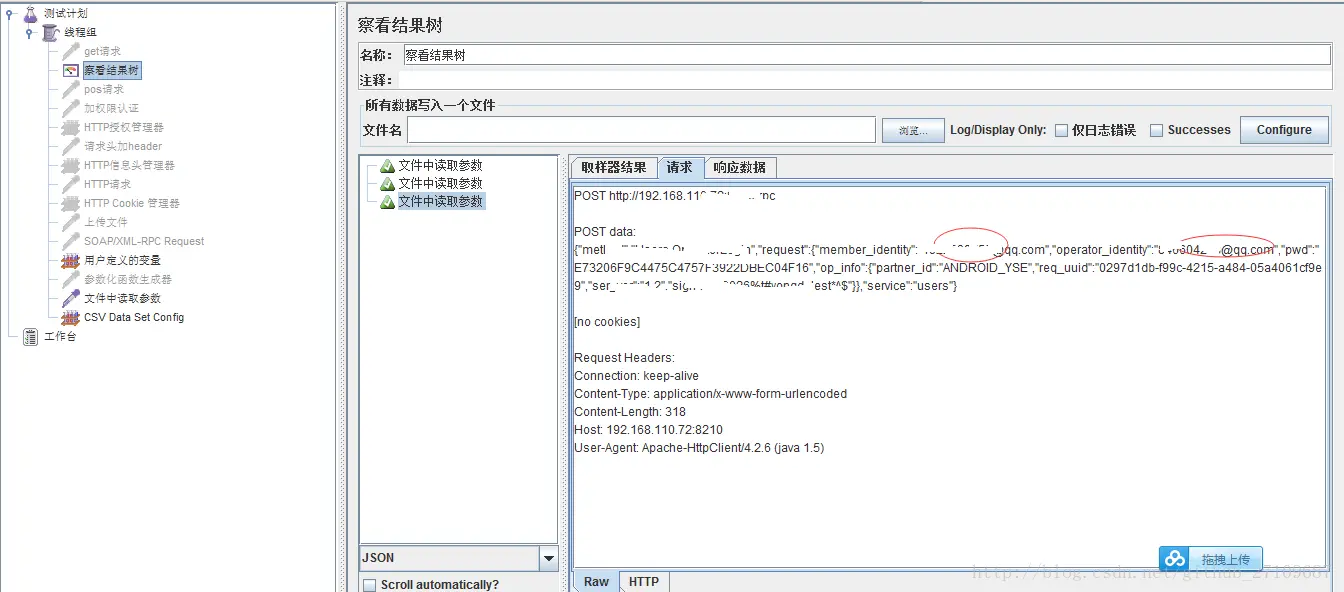This screenshot has width=1344, height=592.
Task: Select 请求头加header in the tree
Action: [123, 147]
